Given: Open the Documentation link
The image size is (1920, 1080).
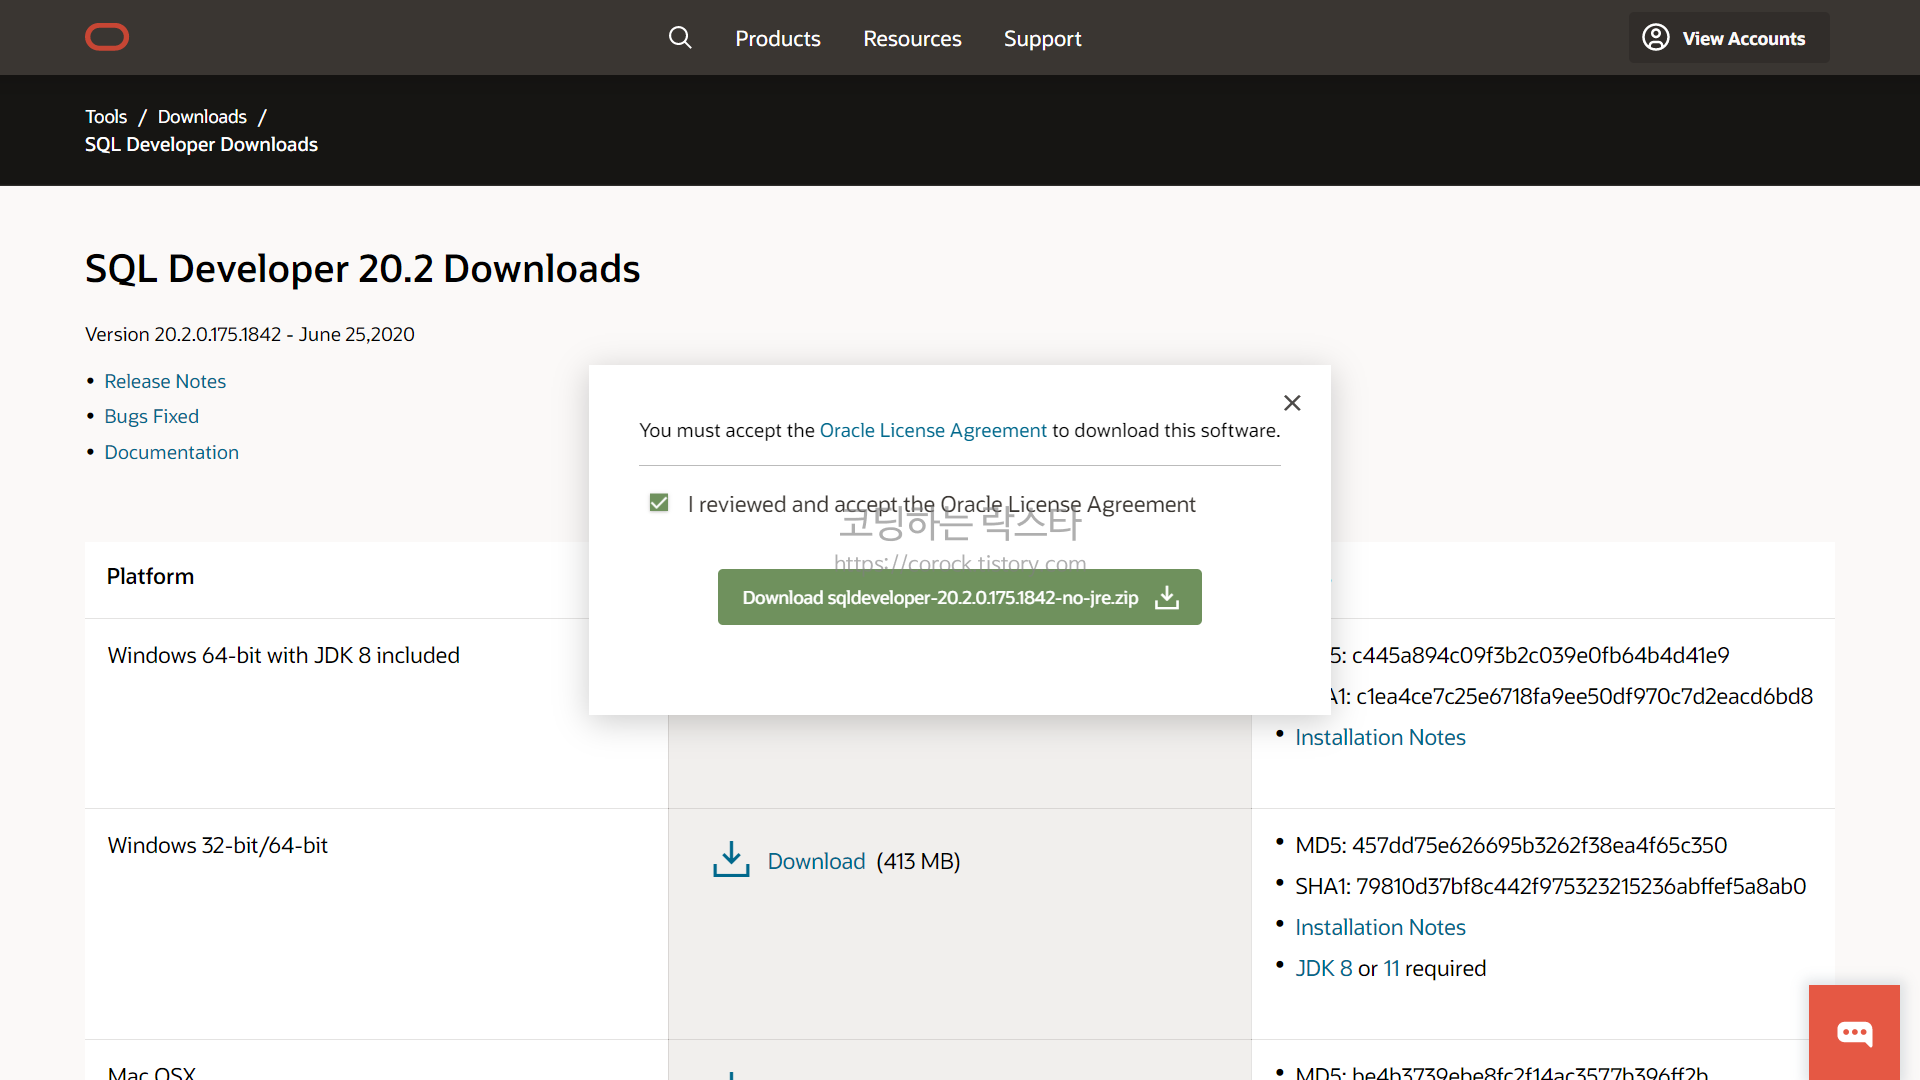Looking at the screenshot, I should click(171, 452).
